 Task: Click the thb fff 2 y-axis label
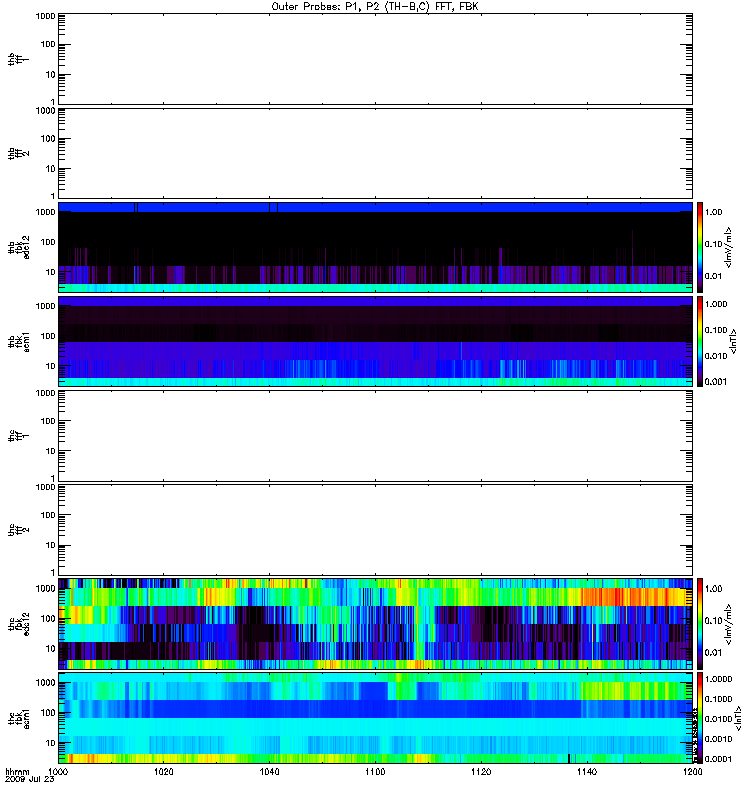[18, 153]
